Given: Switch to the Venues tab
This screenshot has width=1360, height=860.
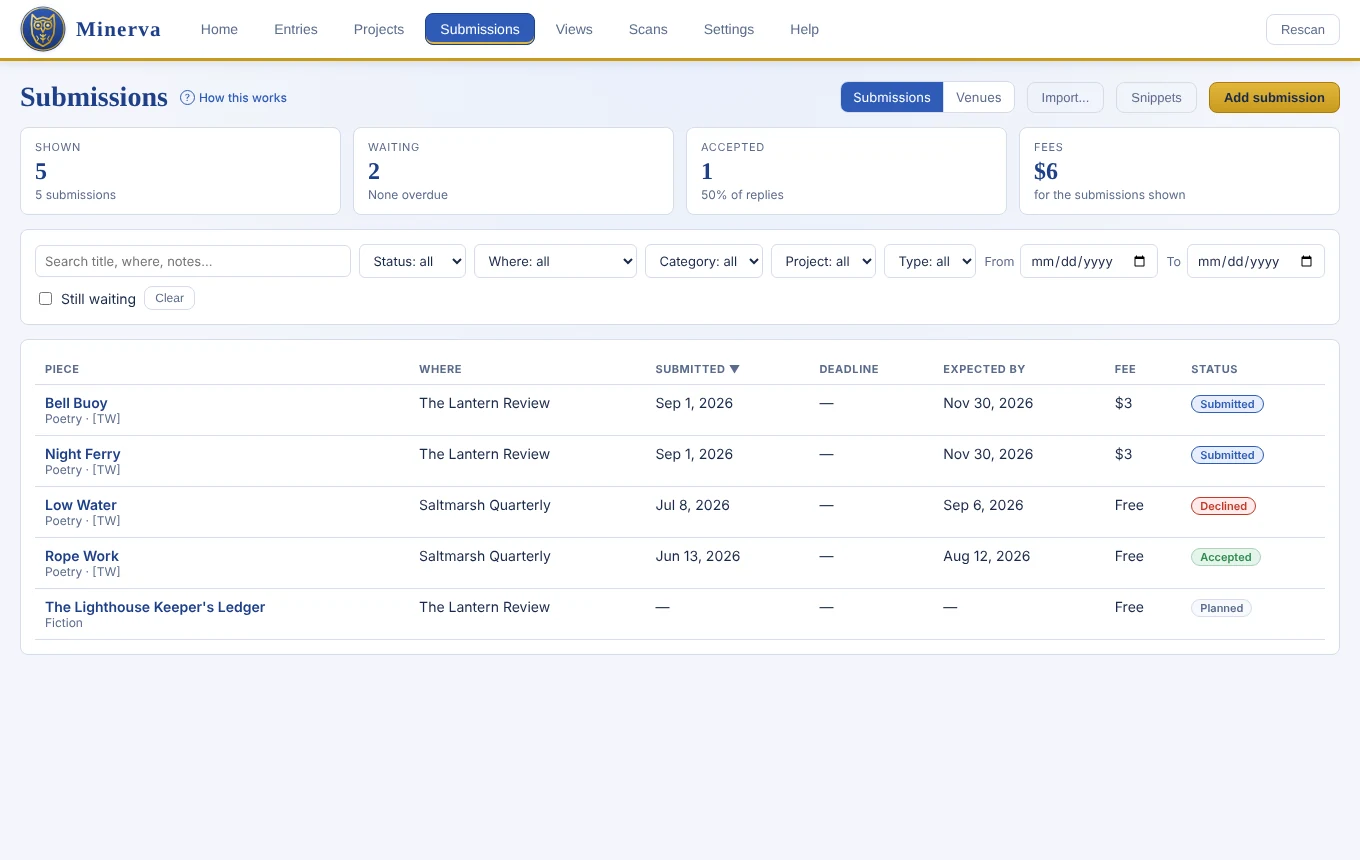Looking at the screenshot, I should (x=979, y=97).
